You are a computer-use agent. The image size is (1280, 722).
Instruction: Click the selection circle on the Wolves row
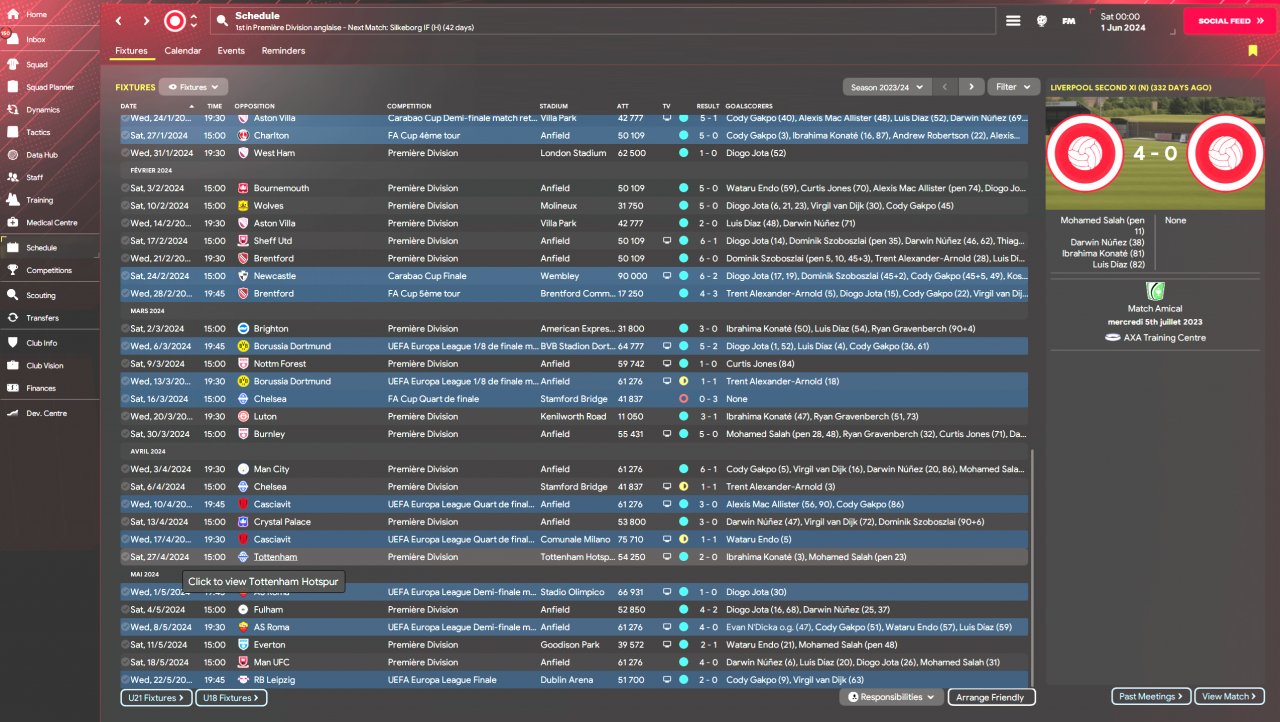click(125, 206)
